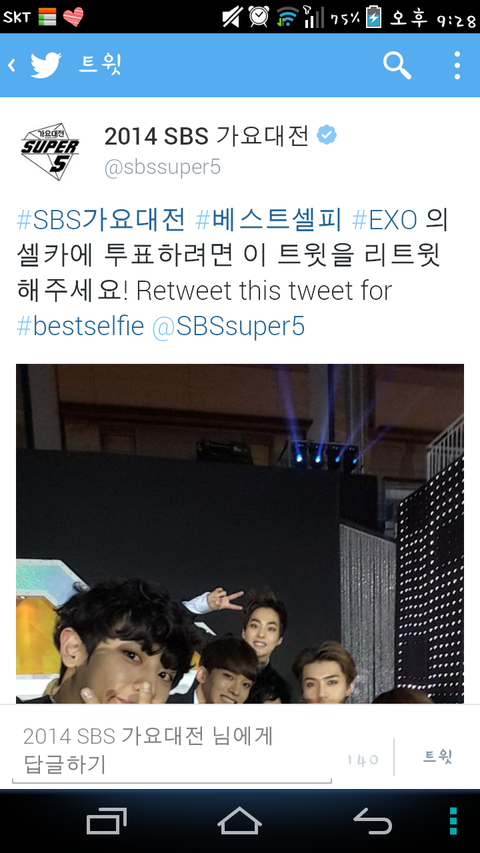
Task: Tap the @SBSsuper5 mention in tweet text
Action: pyautogui.click(x=228, y=326)
